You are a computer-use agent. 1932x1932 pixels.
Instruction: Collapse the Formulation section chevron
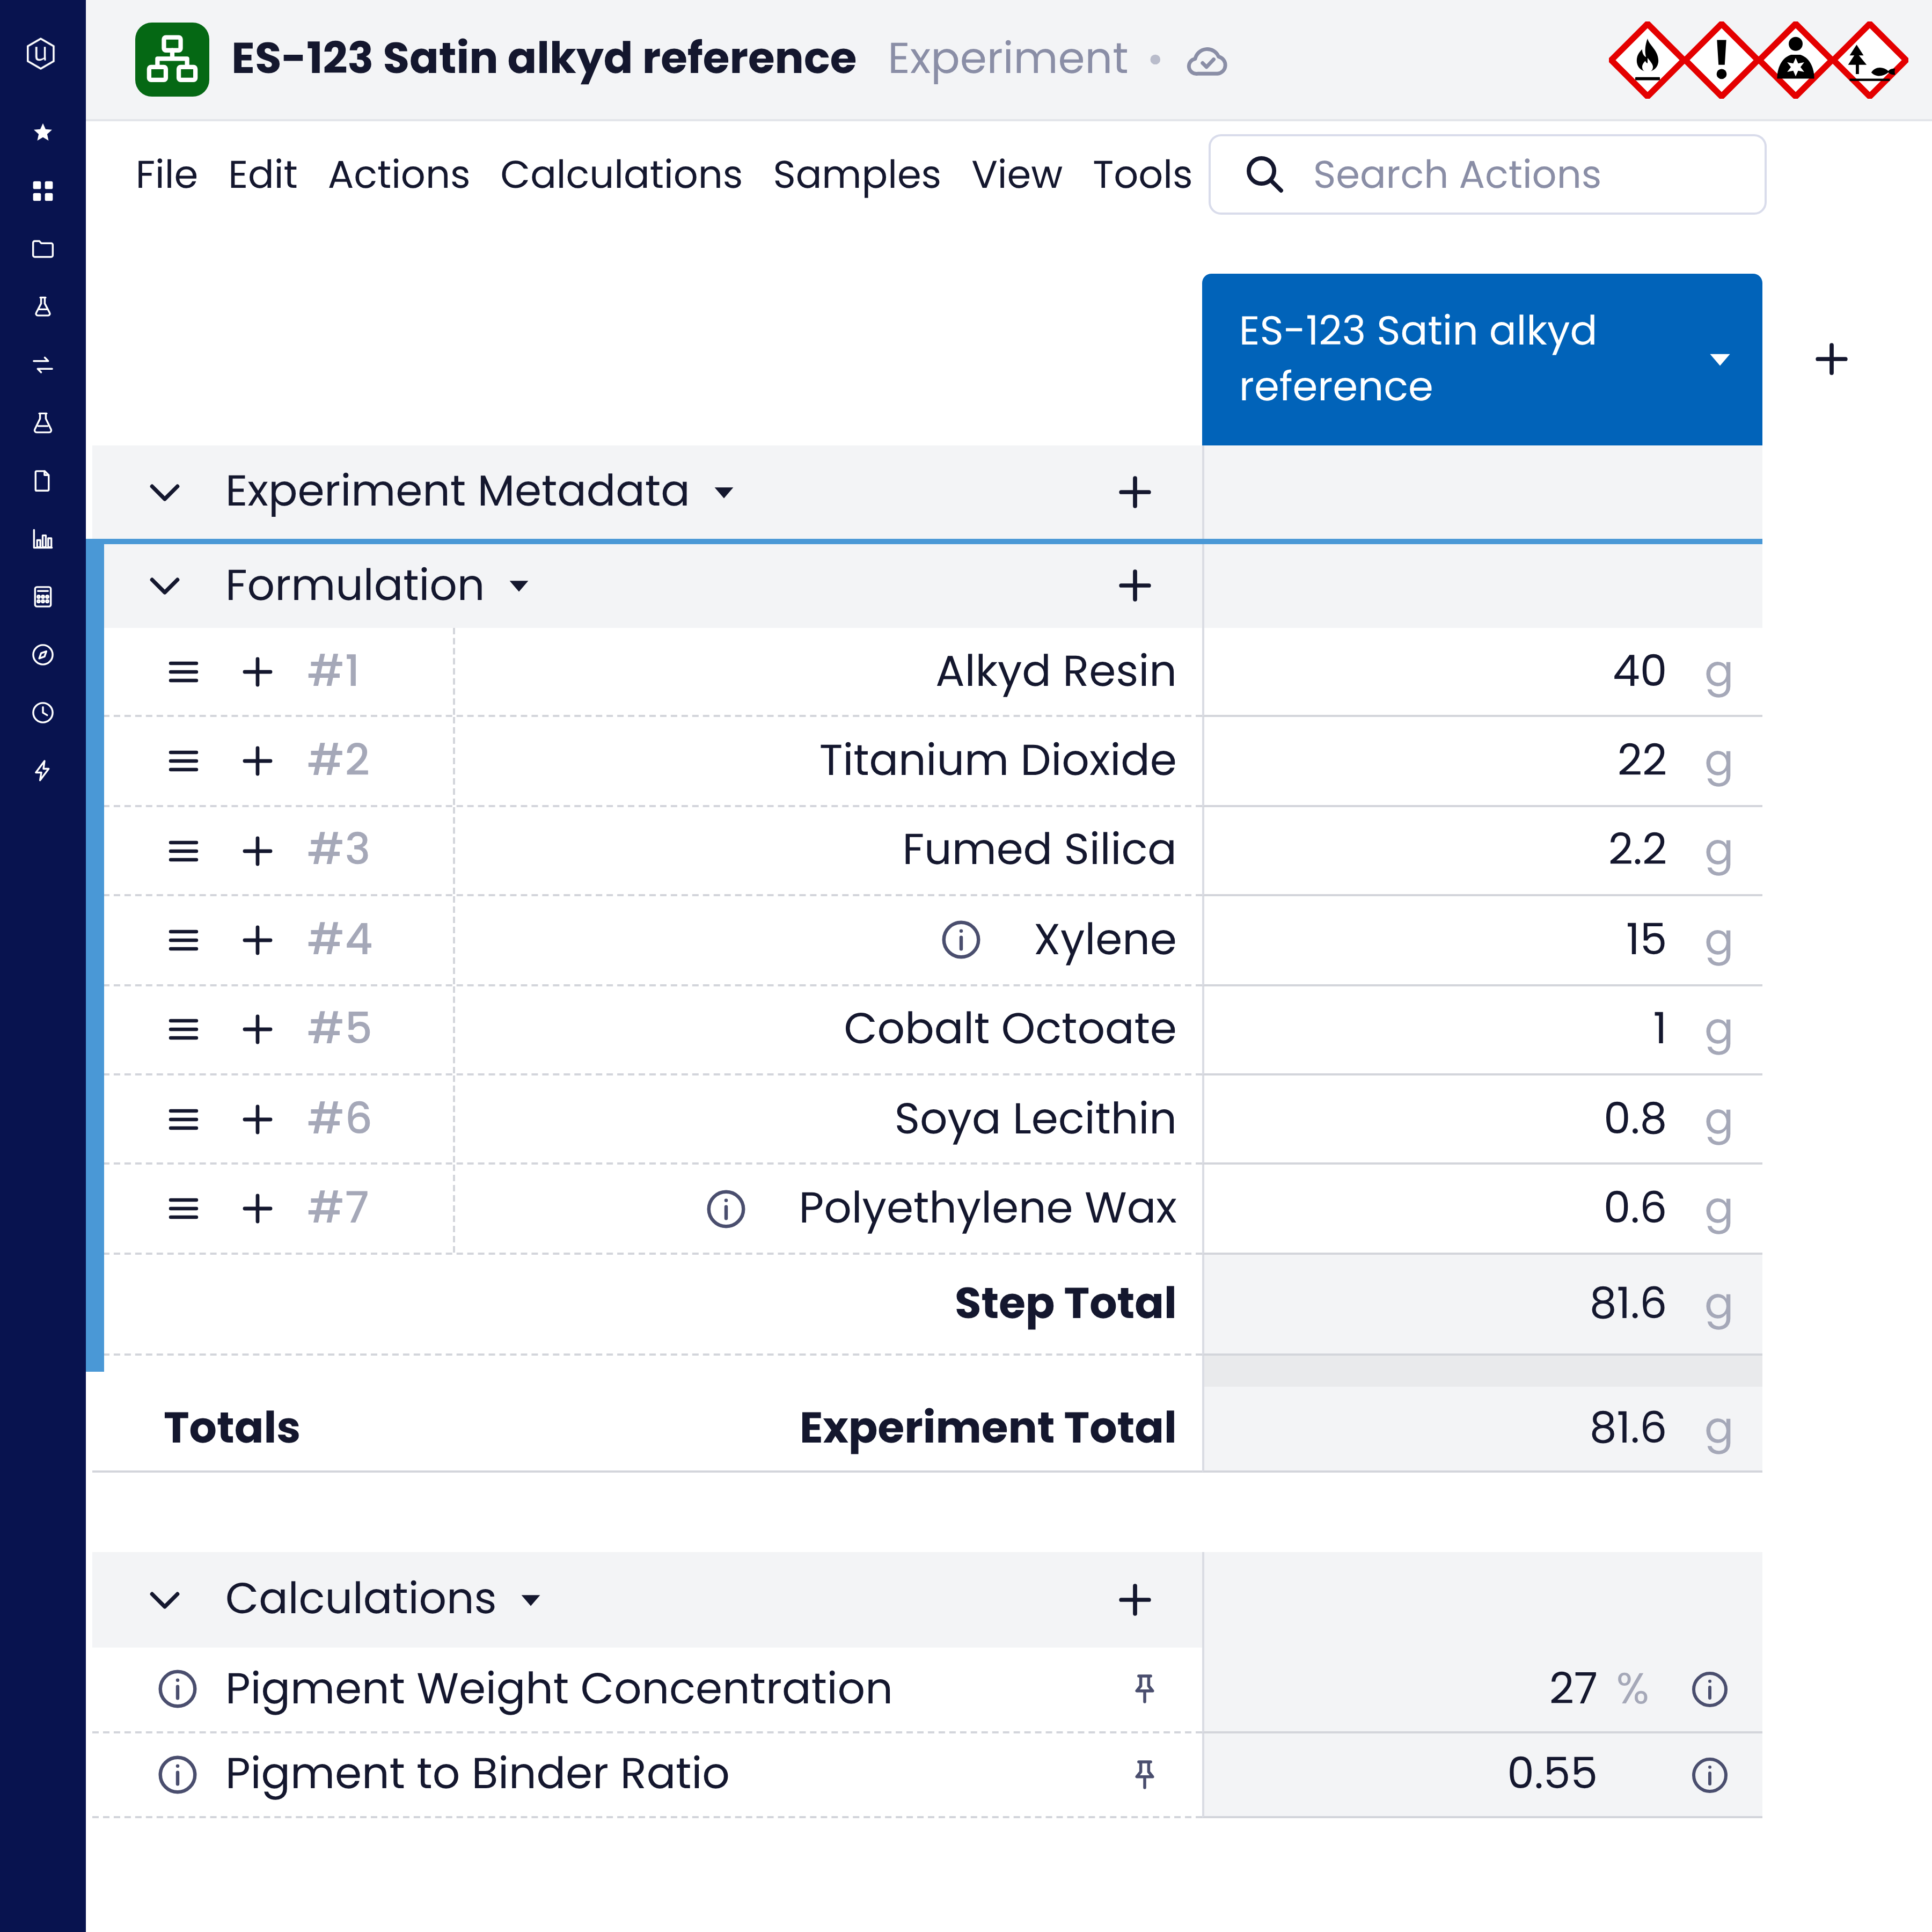(x=165, y=586)
